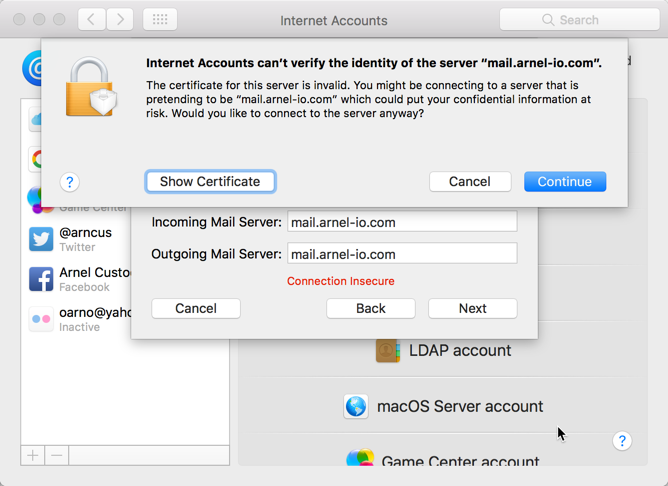Cancel the mail server setup sheet
This screenshot has width=668, height=486.
pos(195,308)
